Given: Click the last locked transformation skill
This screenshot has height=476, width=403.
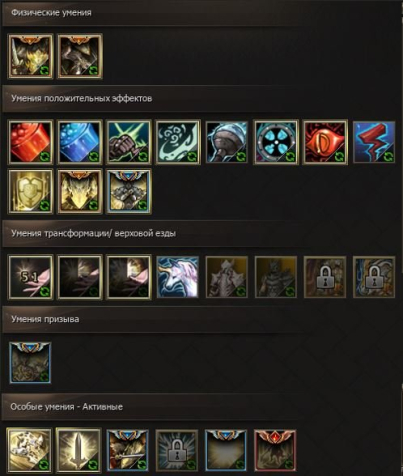Looking at the screenshot, I should point(374,277).
